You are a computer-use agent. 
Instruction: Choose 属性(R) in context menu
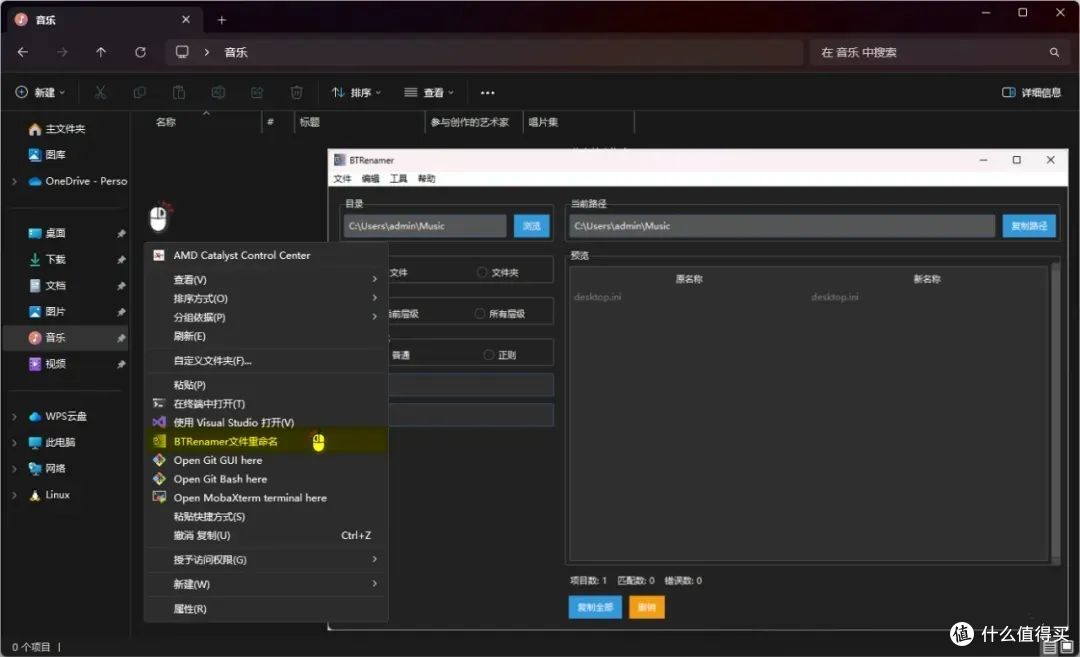point(267,609)
